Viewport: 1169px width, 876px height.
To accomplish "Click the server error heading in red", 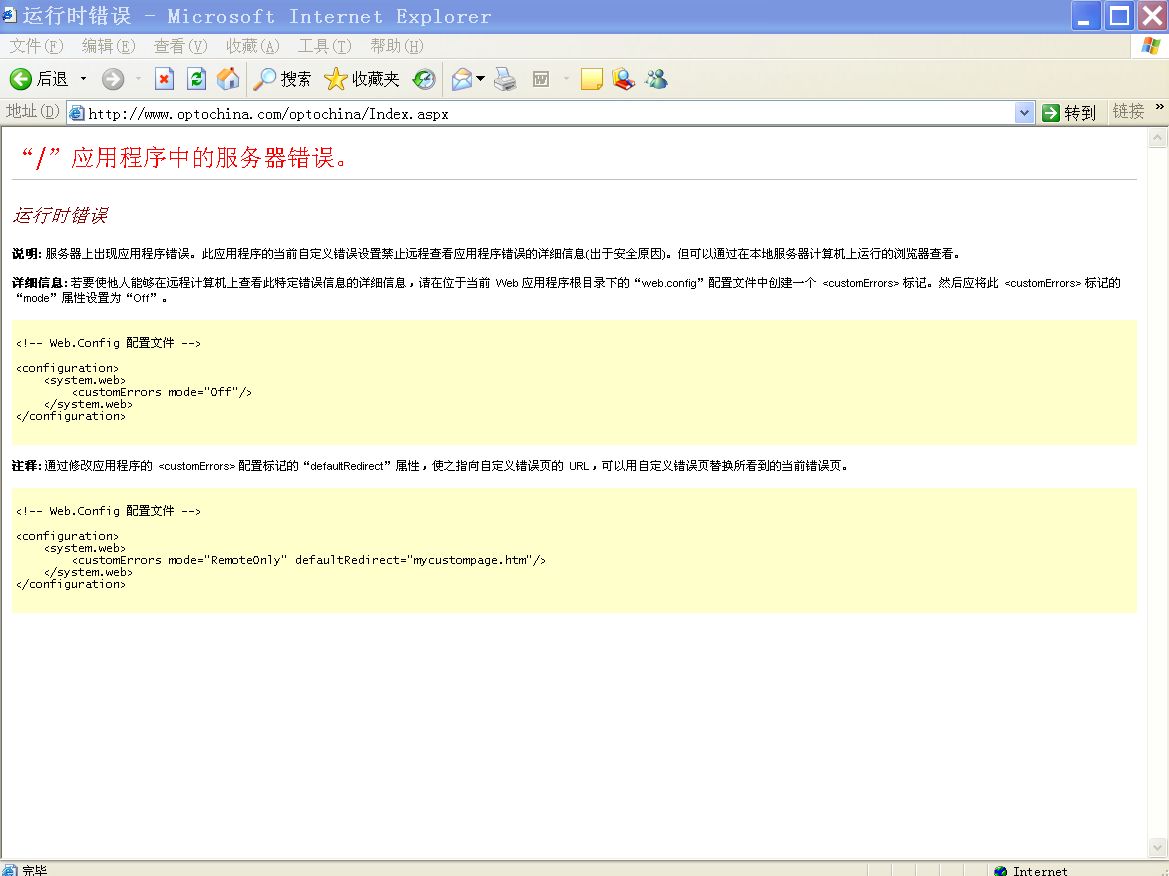I will point(183,158).
